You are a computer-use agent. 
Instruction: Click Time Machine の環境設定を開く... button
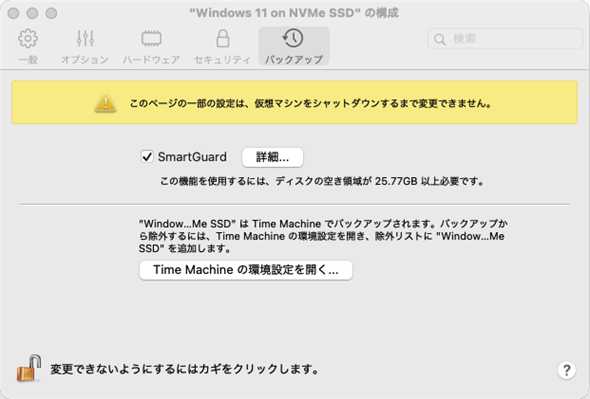tap(246, 270)
